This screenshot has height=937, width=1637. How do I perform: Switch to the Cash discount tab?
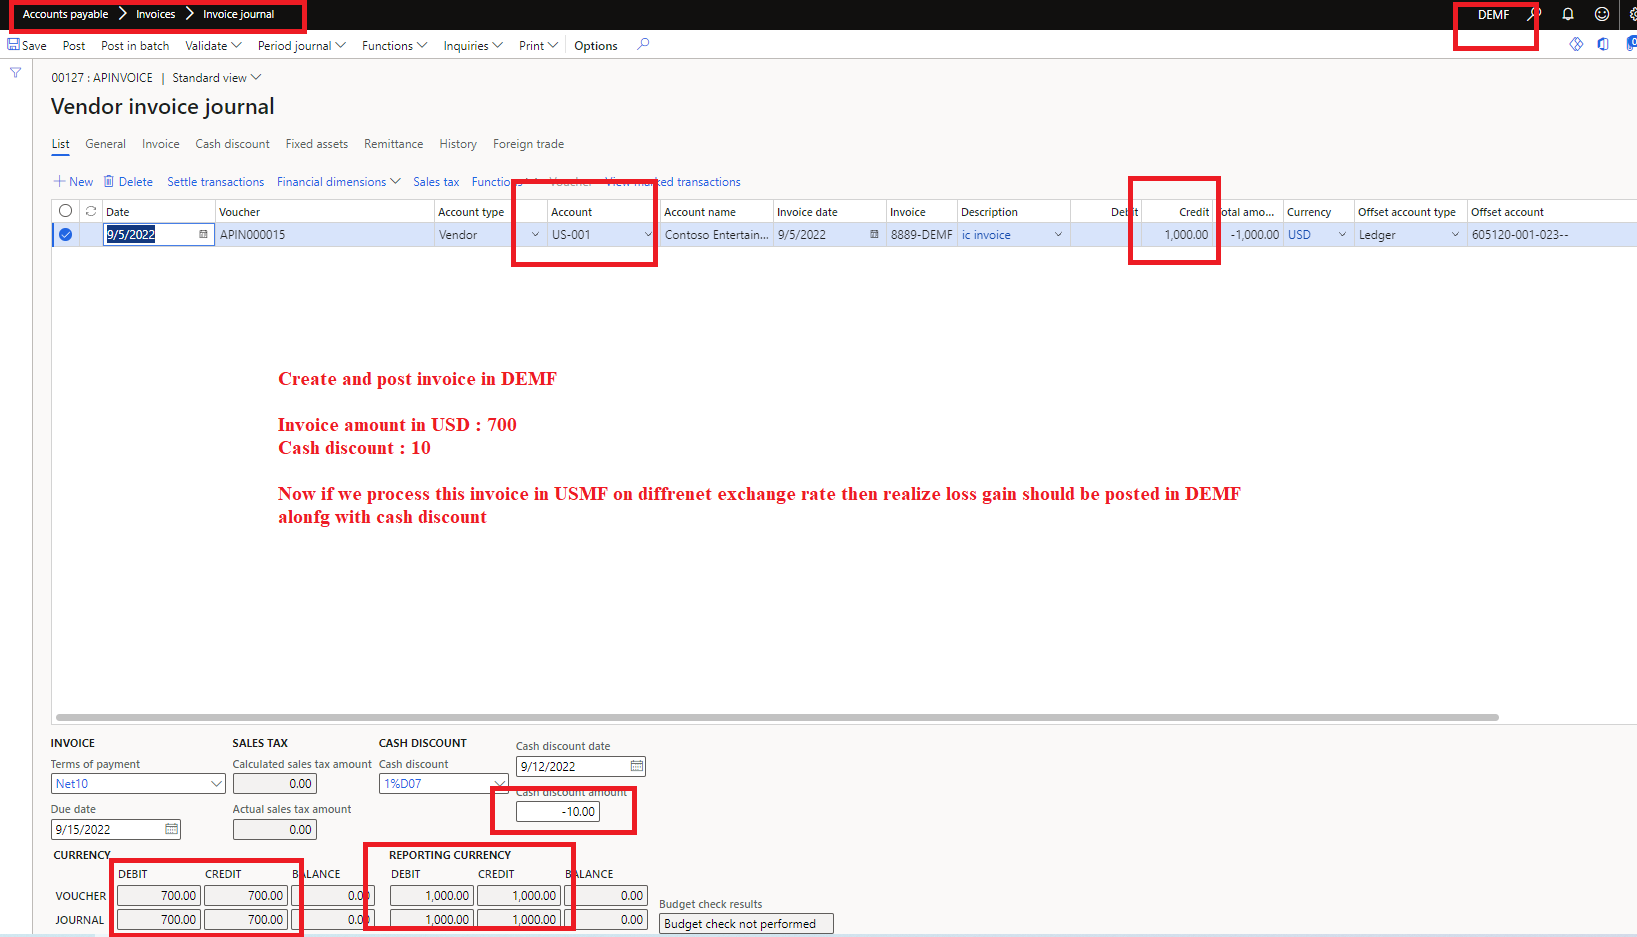(232, 144)
